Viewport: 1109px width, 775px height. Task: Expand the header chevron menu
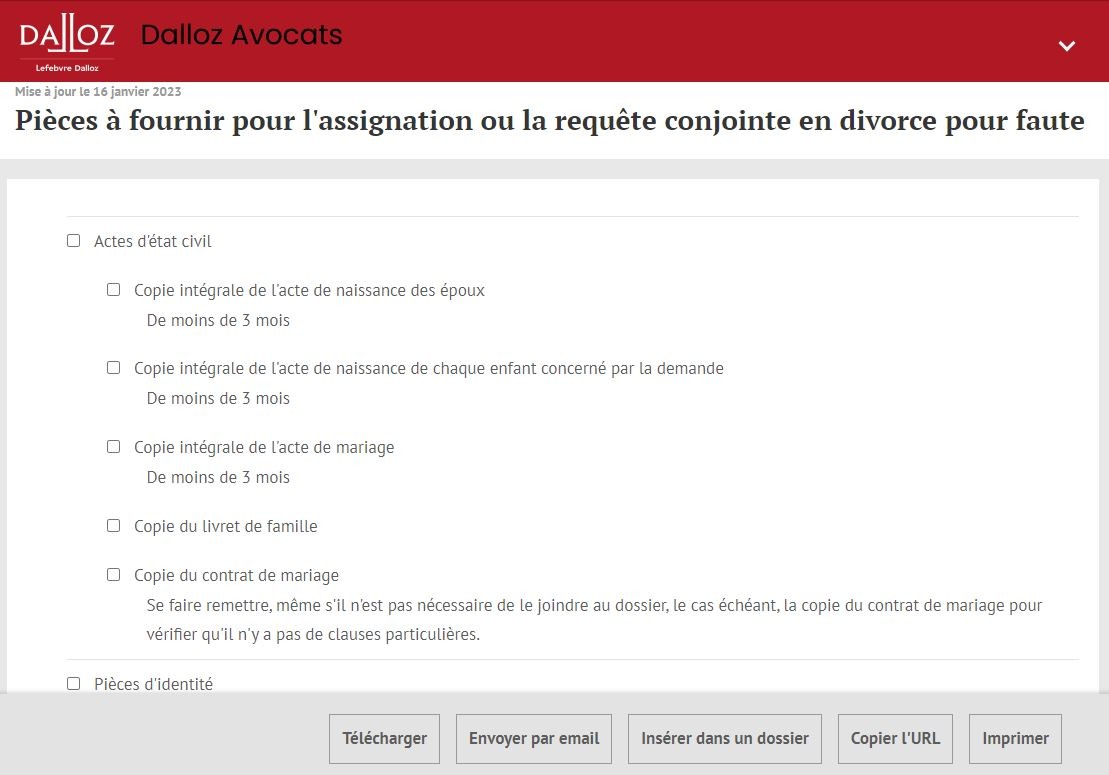[x=1067, y=46]
